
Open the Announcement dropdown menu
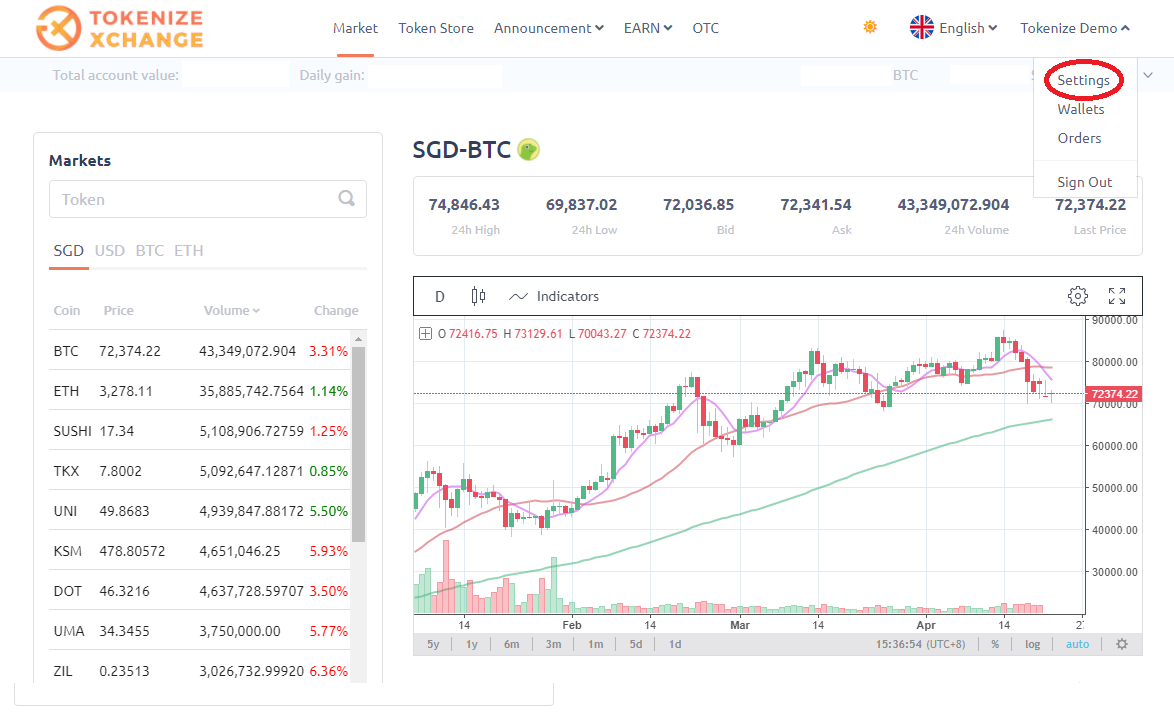click(x=549, y=28)
